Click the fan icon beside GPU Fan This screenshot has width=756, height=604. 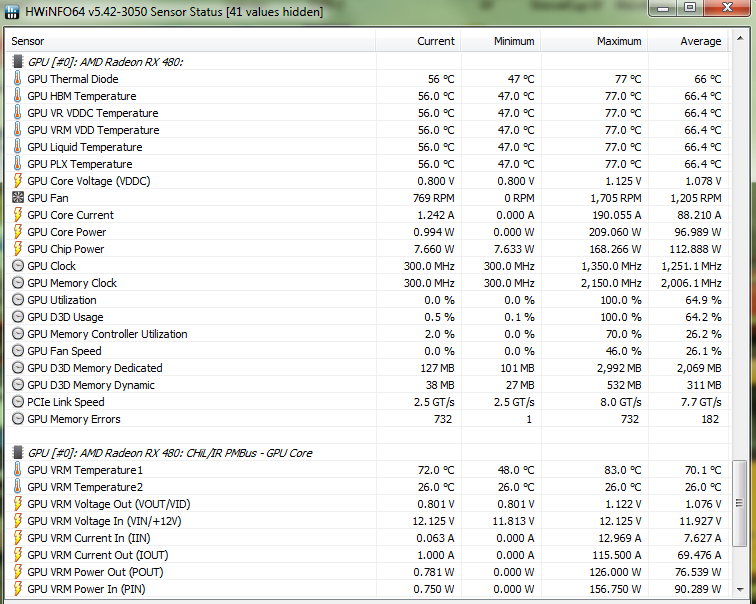click(x=18, y=197)
